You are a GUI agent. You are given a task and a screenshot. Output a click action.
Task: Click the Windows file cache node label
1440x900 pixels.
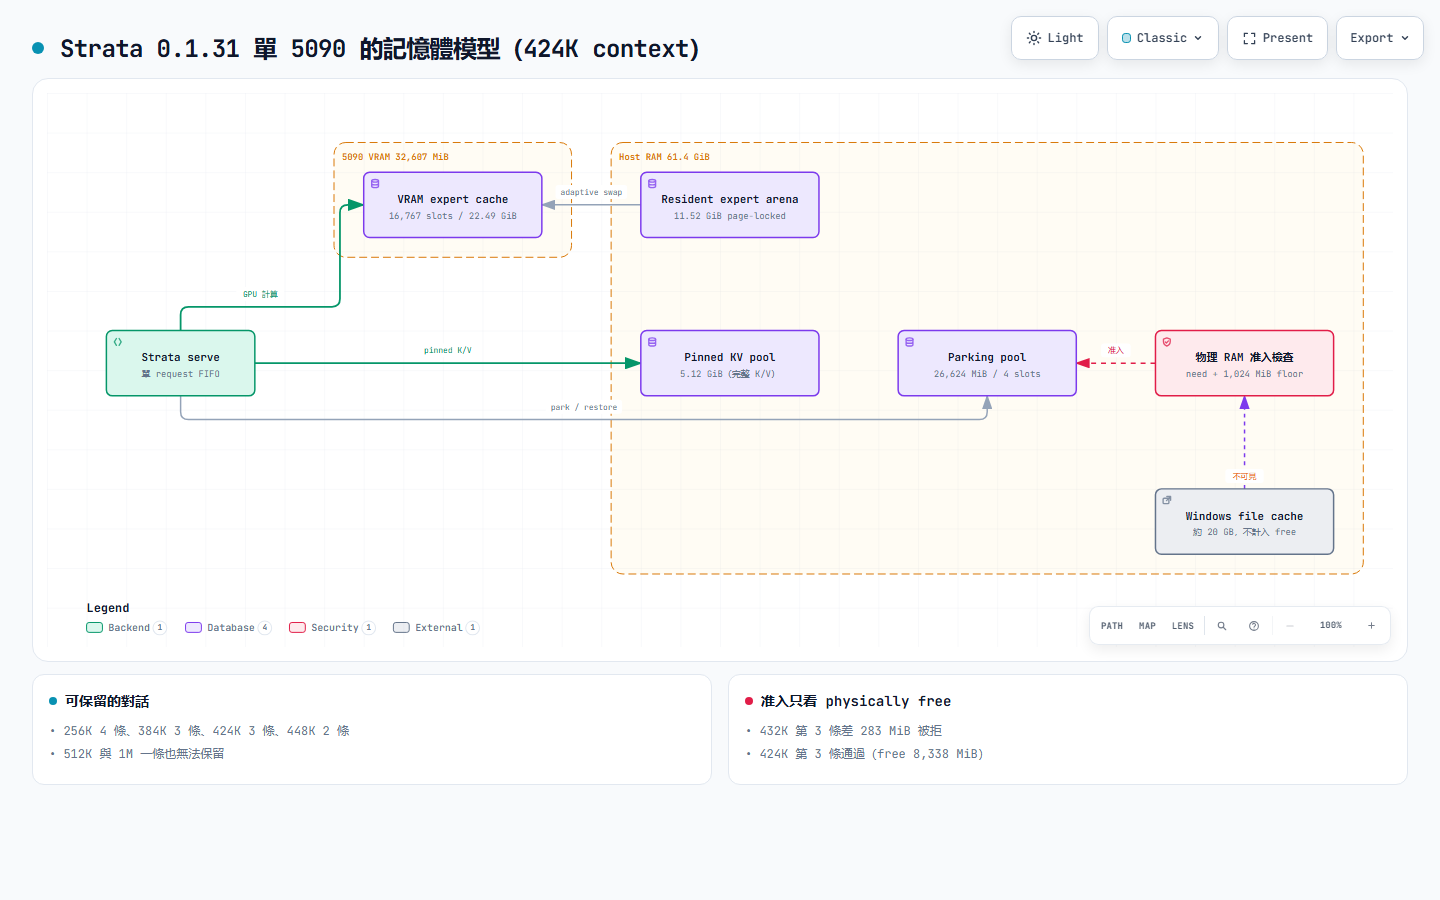tap(1244, 516)
